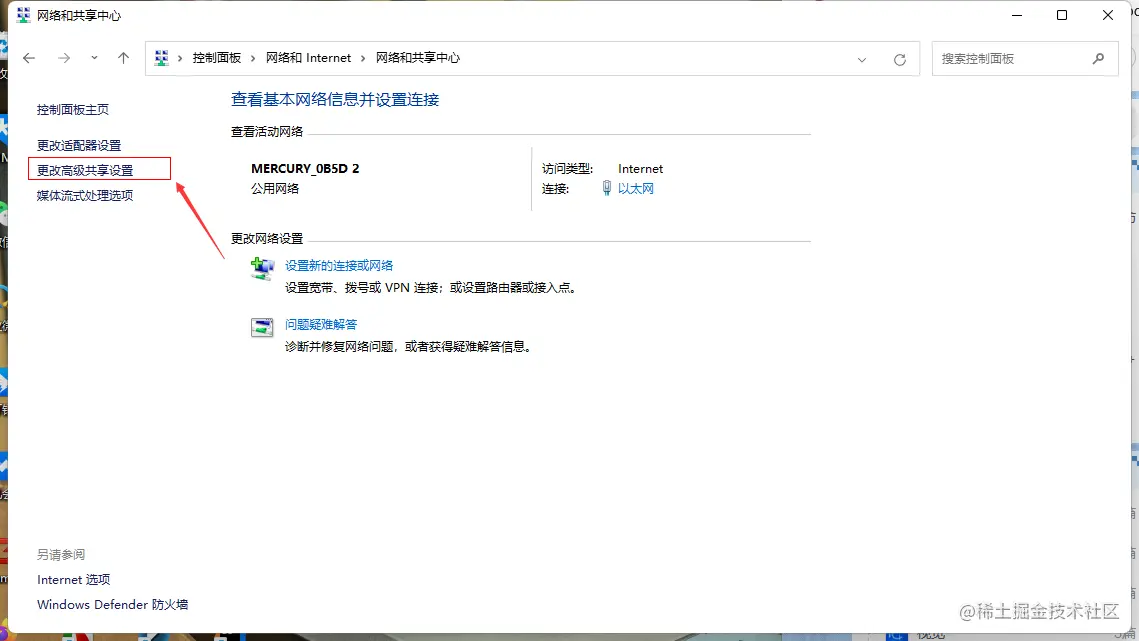Go up one level with up arrow
Viewport: 1139px width, 641px height.
123,58
